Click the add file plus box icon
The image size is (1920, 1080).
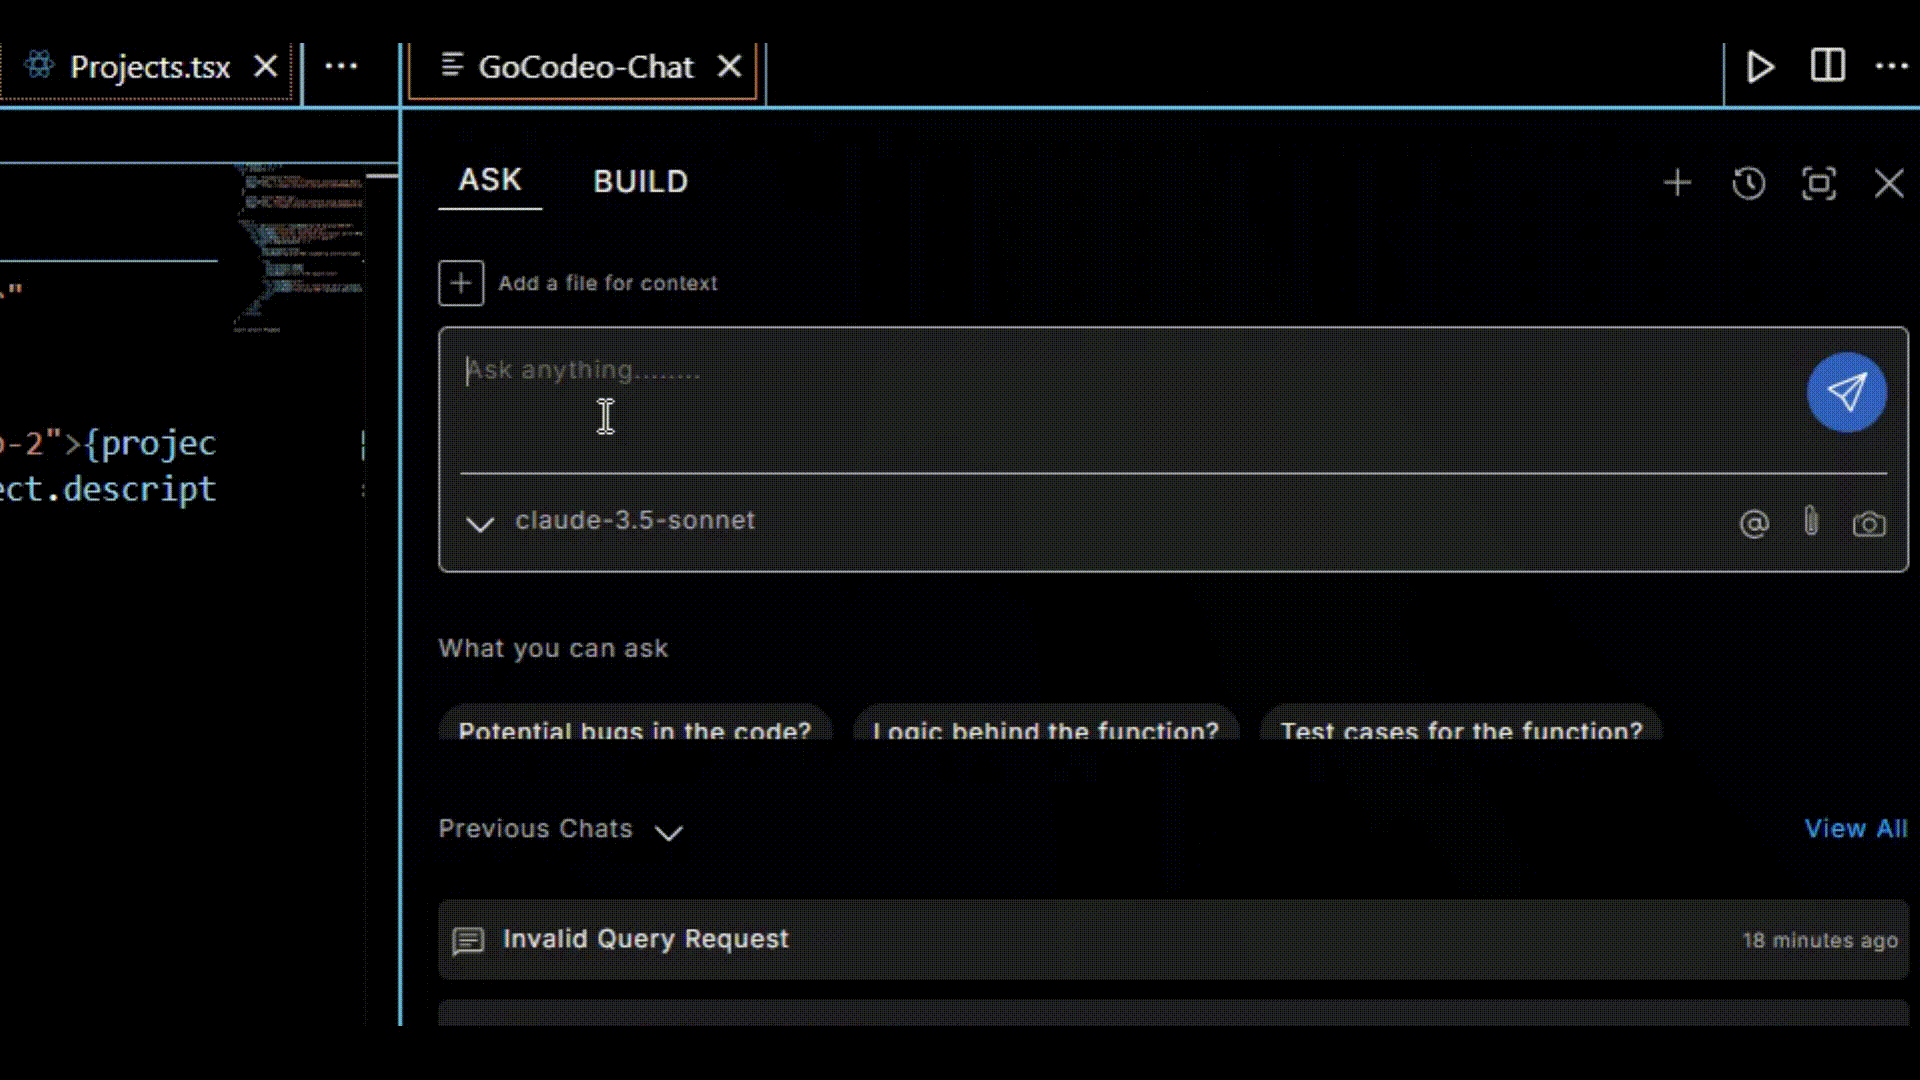pyautogui.click(x=461, y=283)
